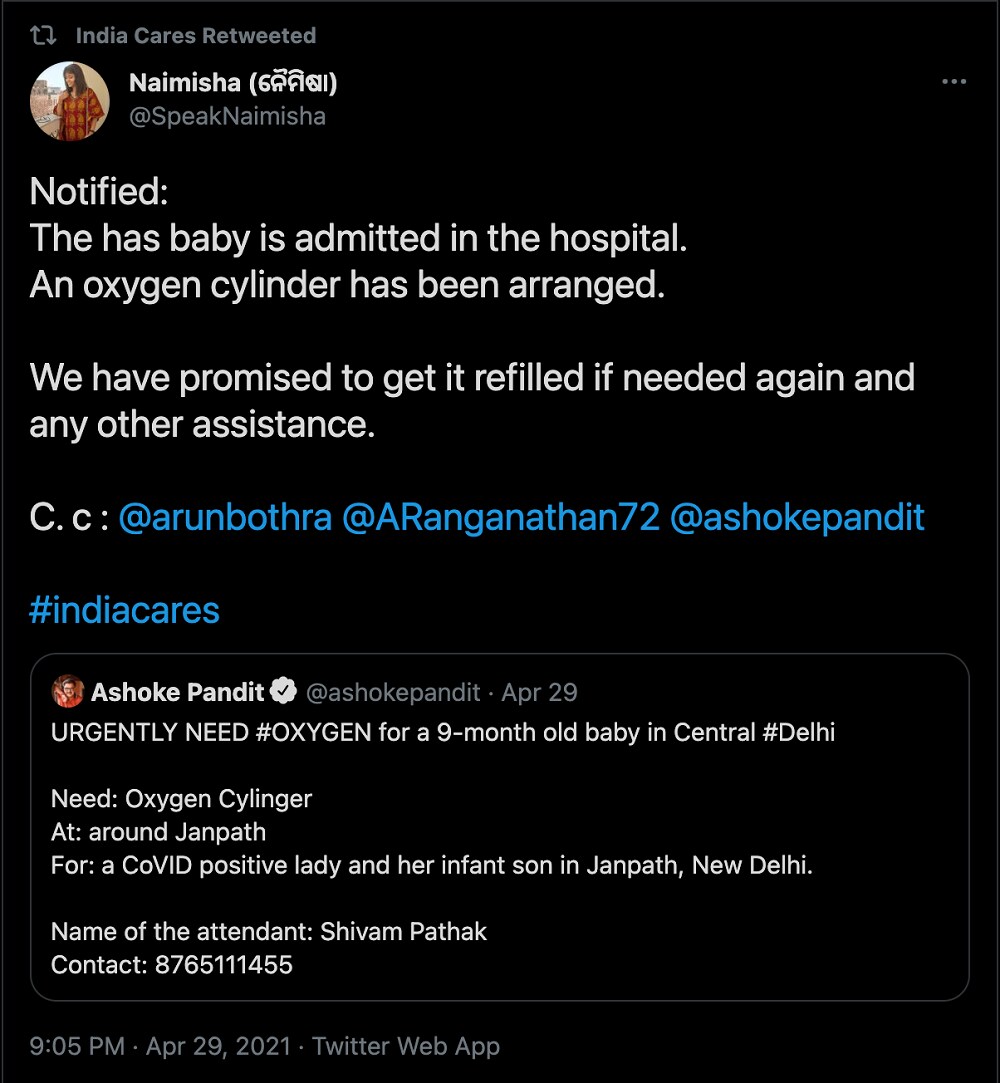
Task: Click the retweet icon above the tweet
Action: click(x=42, y=36)
